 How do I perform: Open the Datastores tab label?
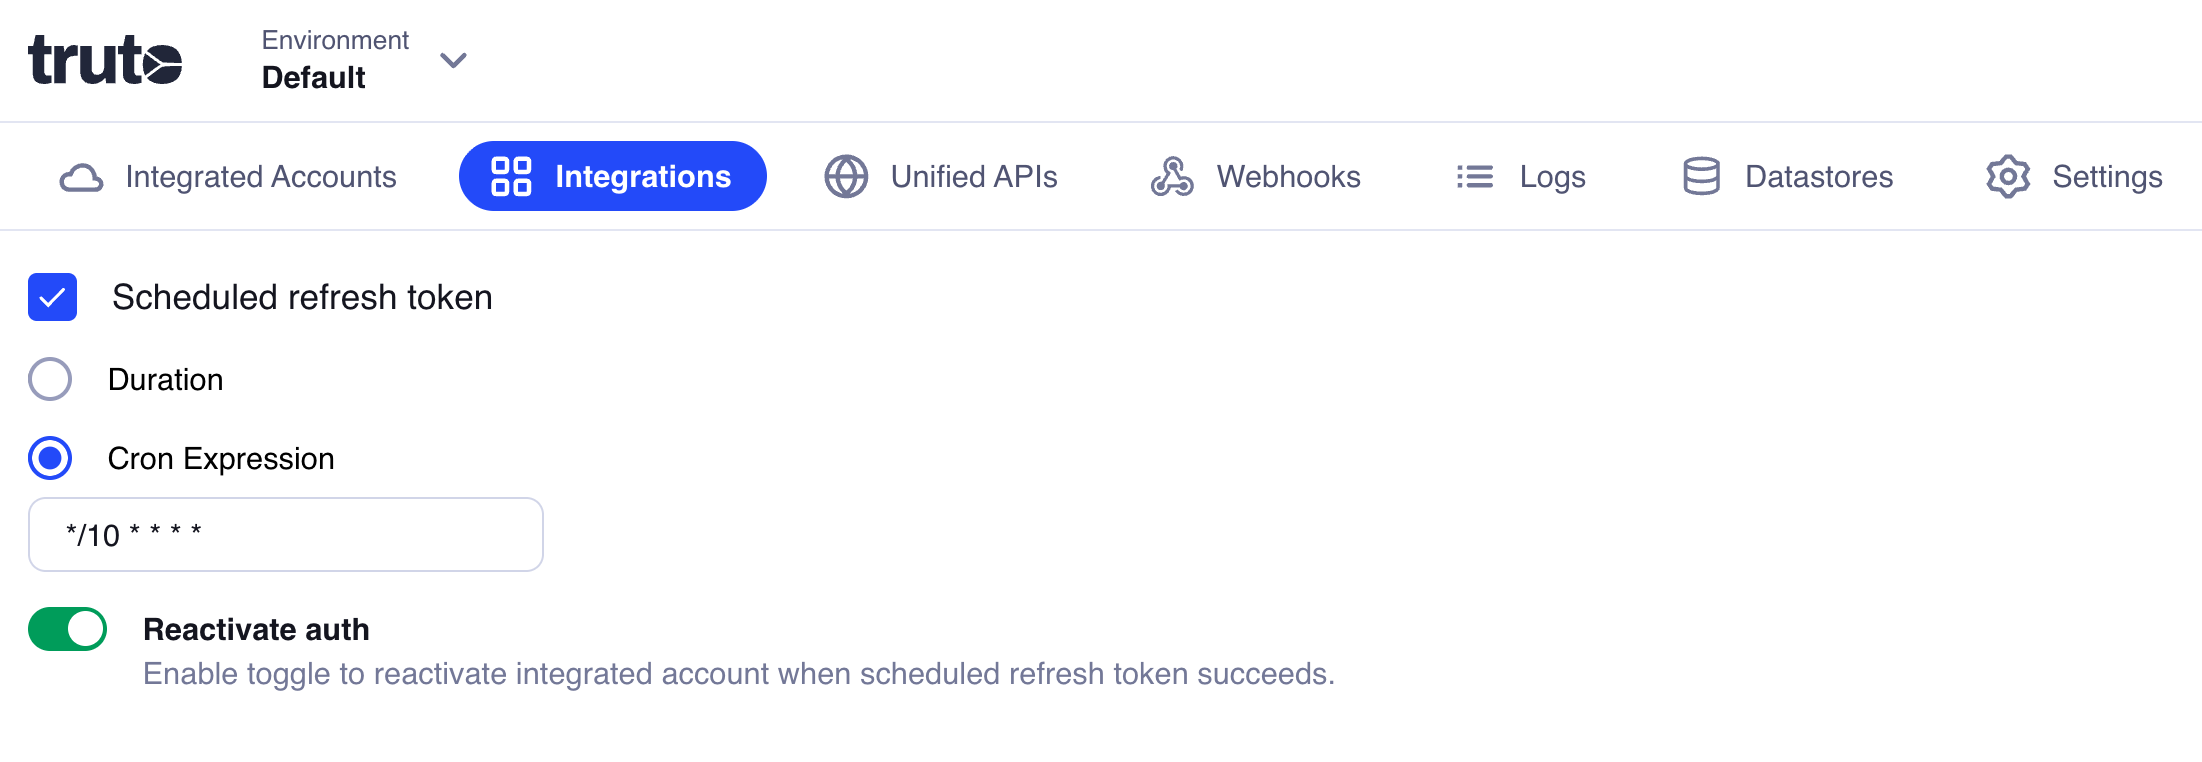(x=1819, y=177)
